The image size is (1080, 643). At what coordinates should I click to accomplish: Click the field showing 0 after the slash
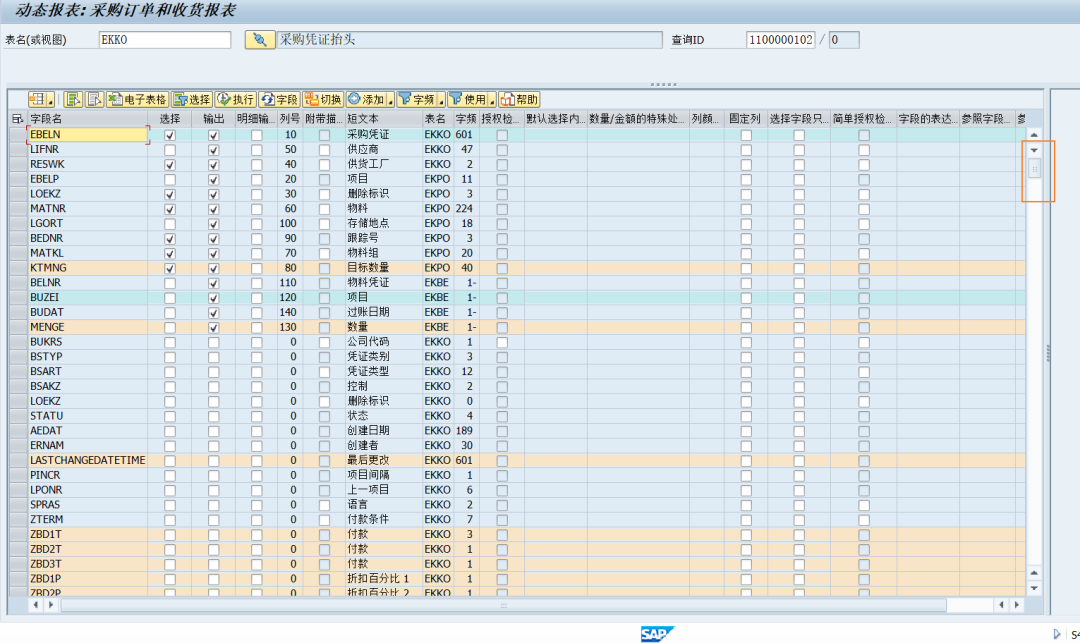(844, 40)
